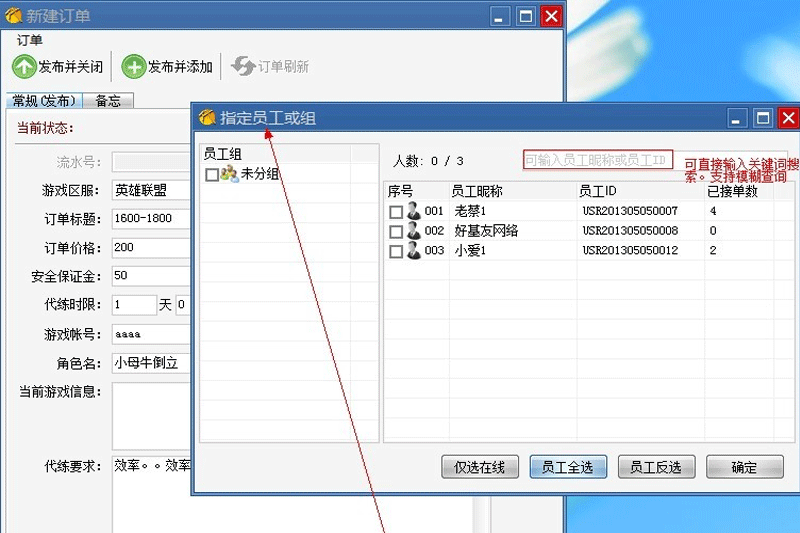Select the employee ID USR201305050008
The image size is (800, 533).
[630, 231]
